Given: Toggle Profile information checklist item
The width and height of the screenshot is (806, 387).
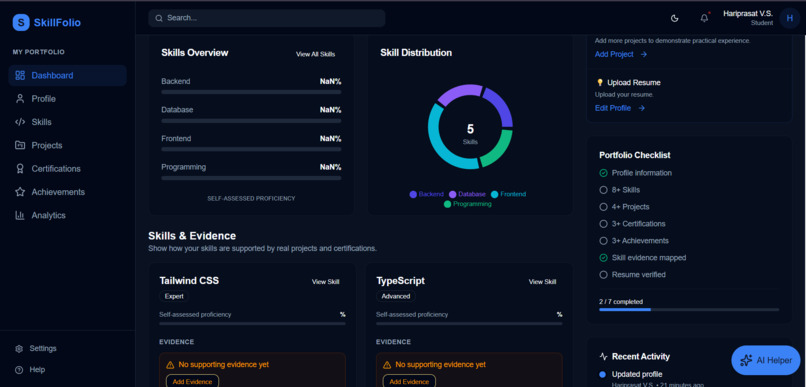Looking at the screenshot, I should coord(603,173).
